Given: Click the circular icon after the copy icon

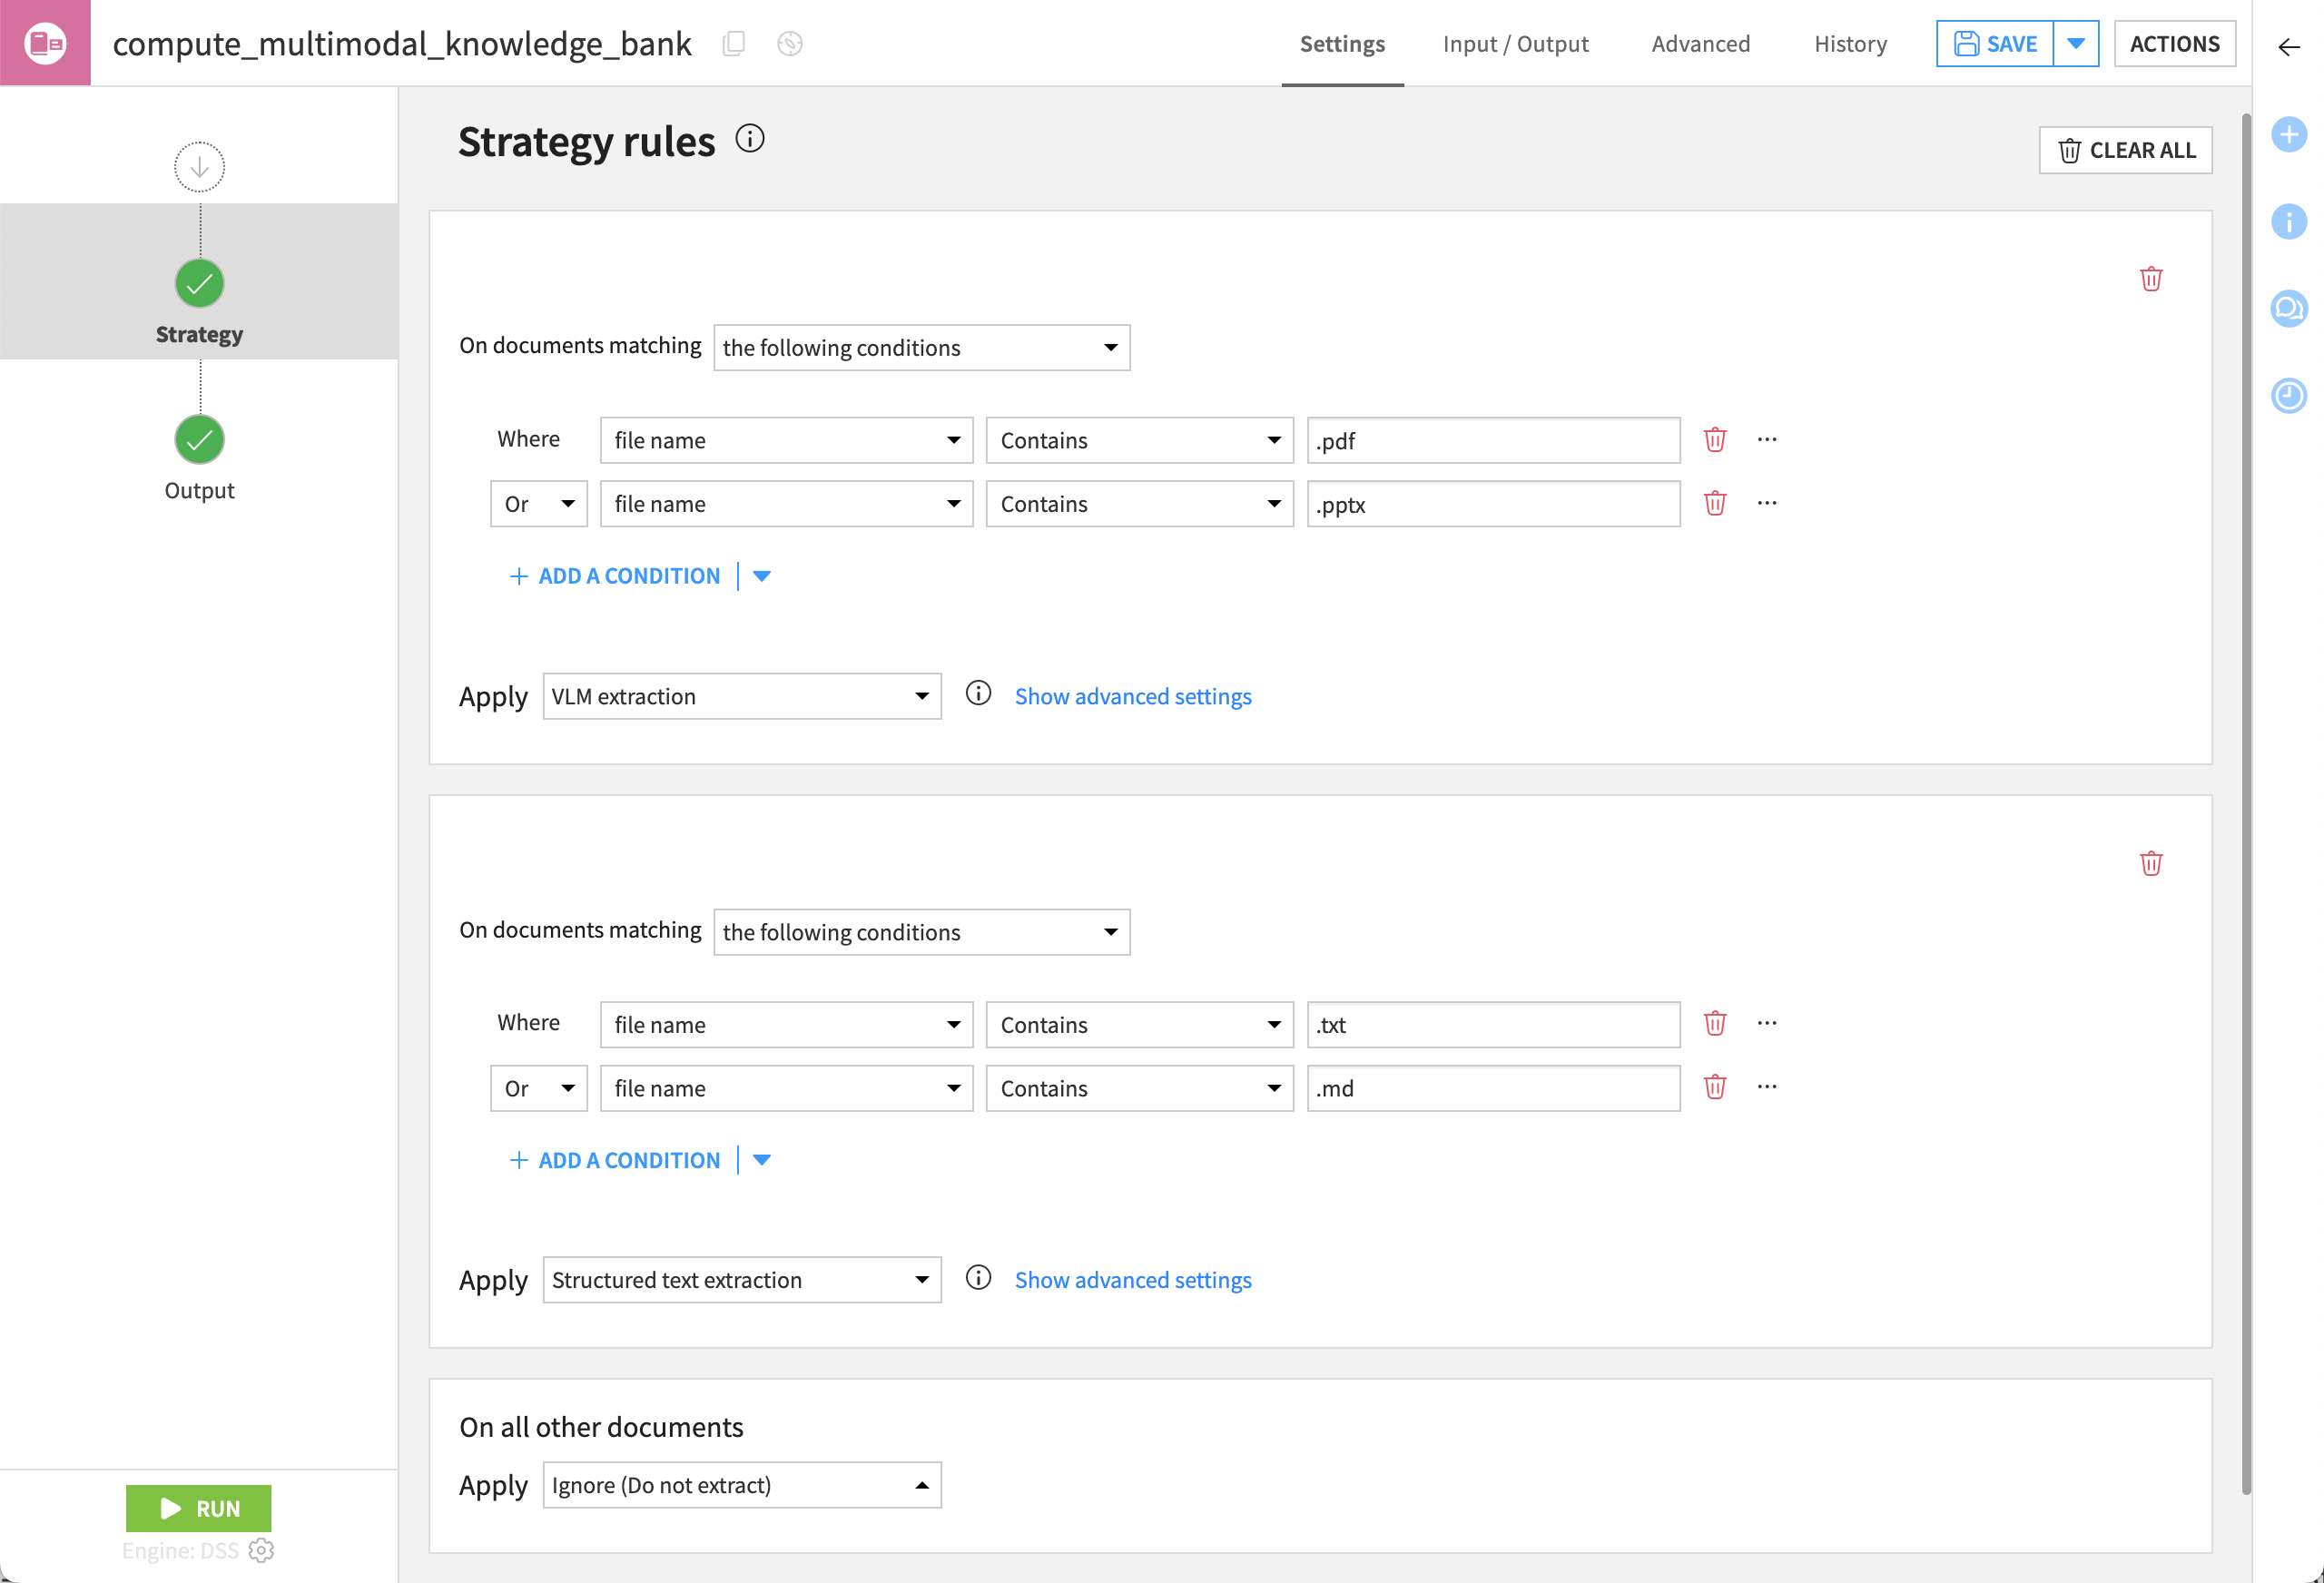Looking at the screenshot, I should [x=790, y=43].
